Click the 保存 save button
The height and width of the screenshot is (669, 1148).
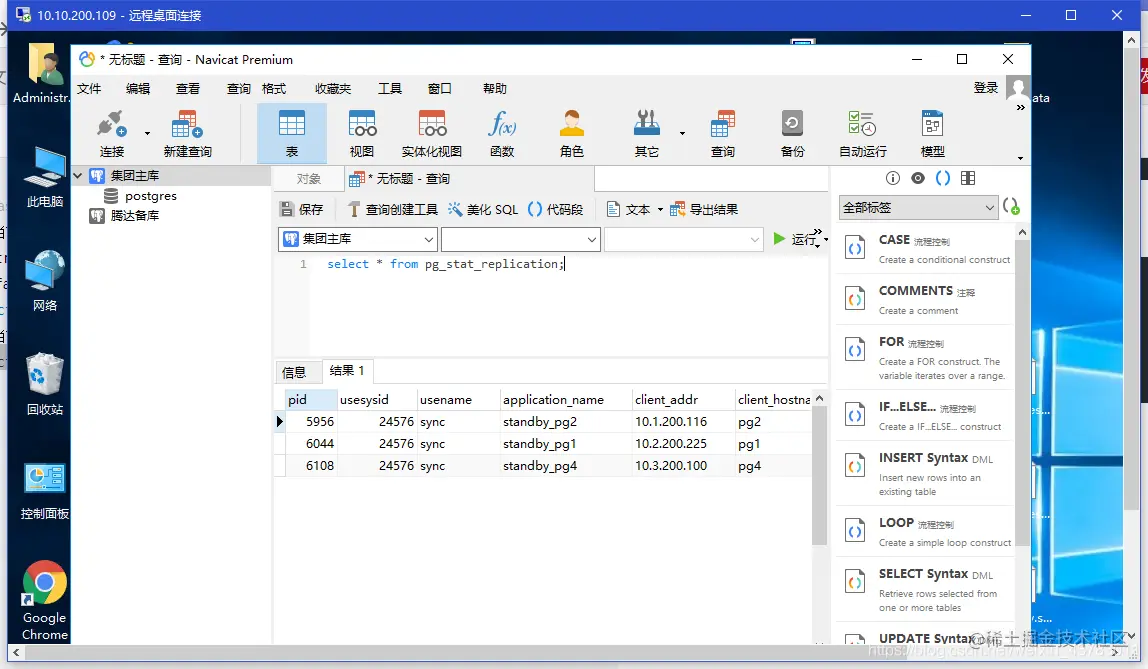point(302,209)
